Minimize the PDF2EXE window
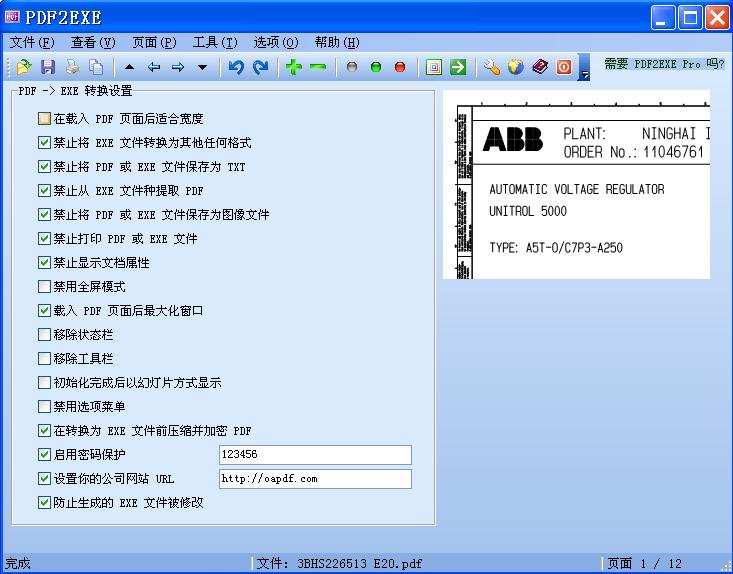The height and width of the screenshot is (574, 733). click(x=663, y=18)
